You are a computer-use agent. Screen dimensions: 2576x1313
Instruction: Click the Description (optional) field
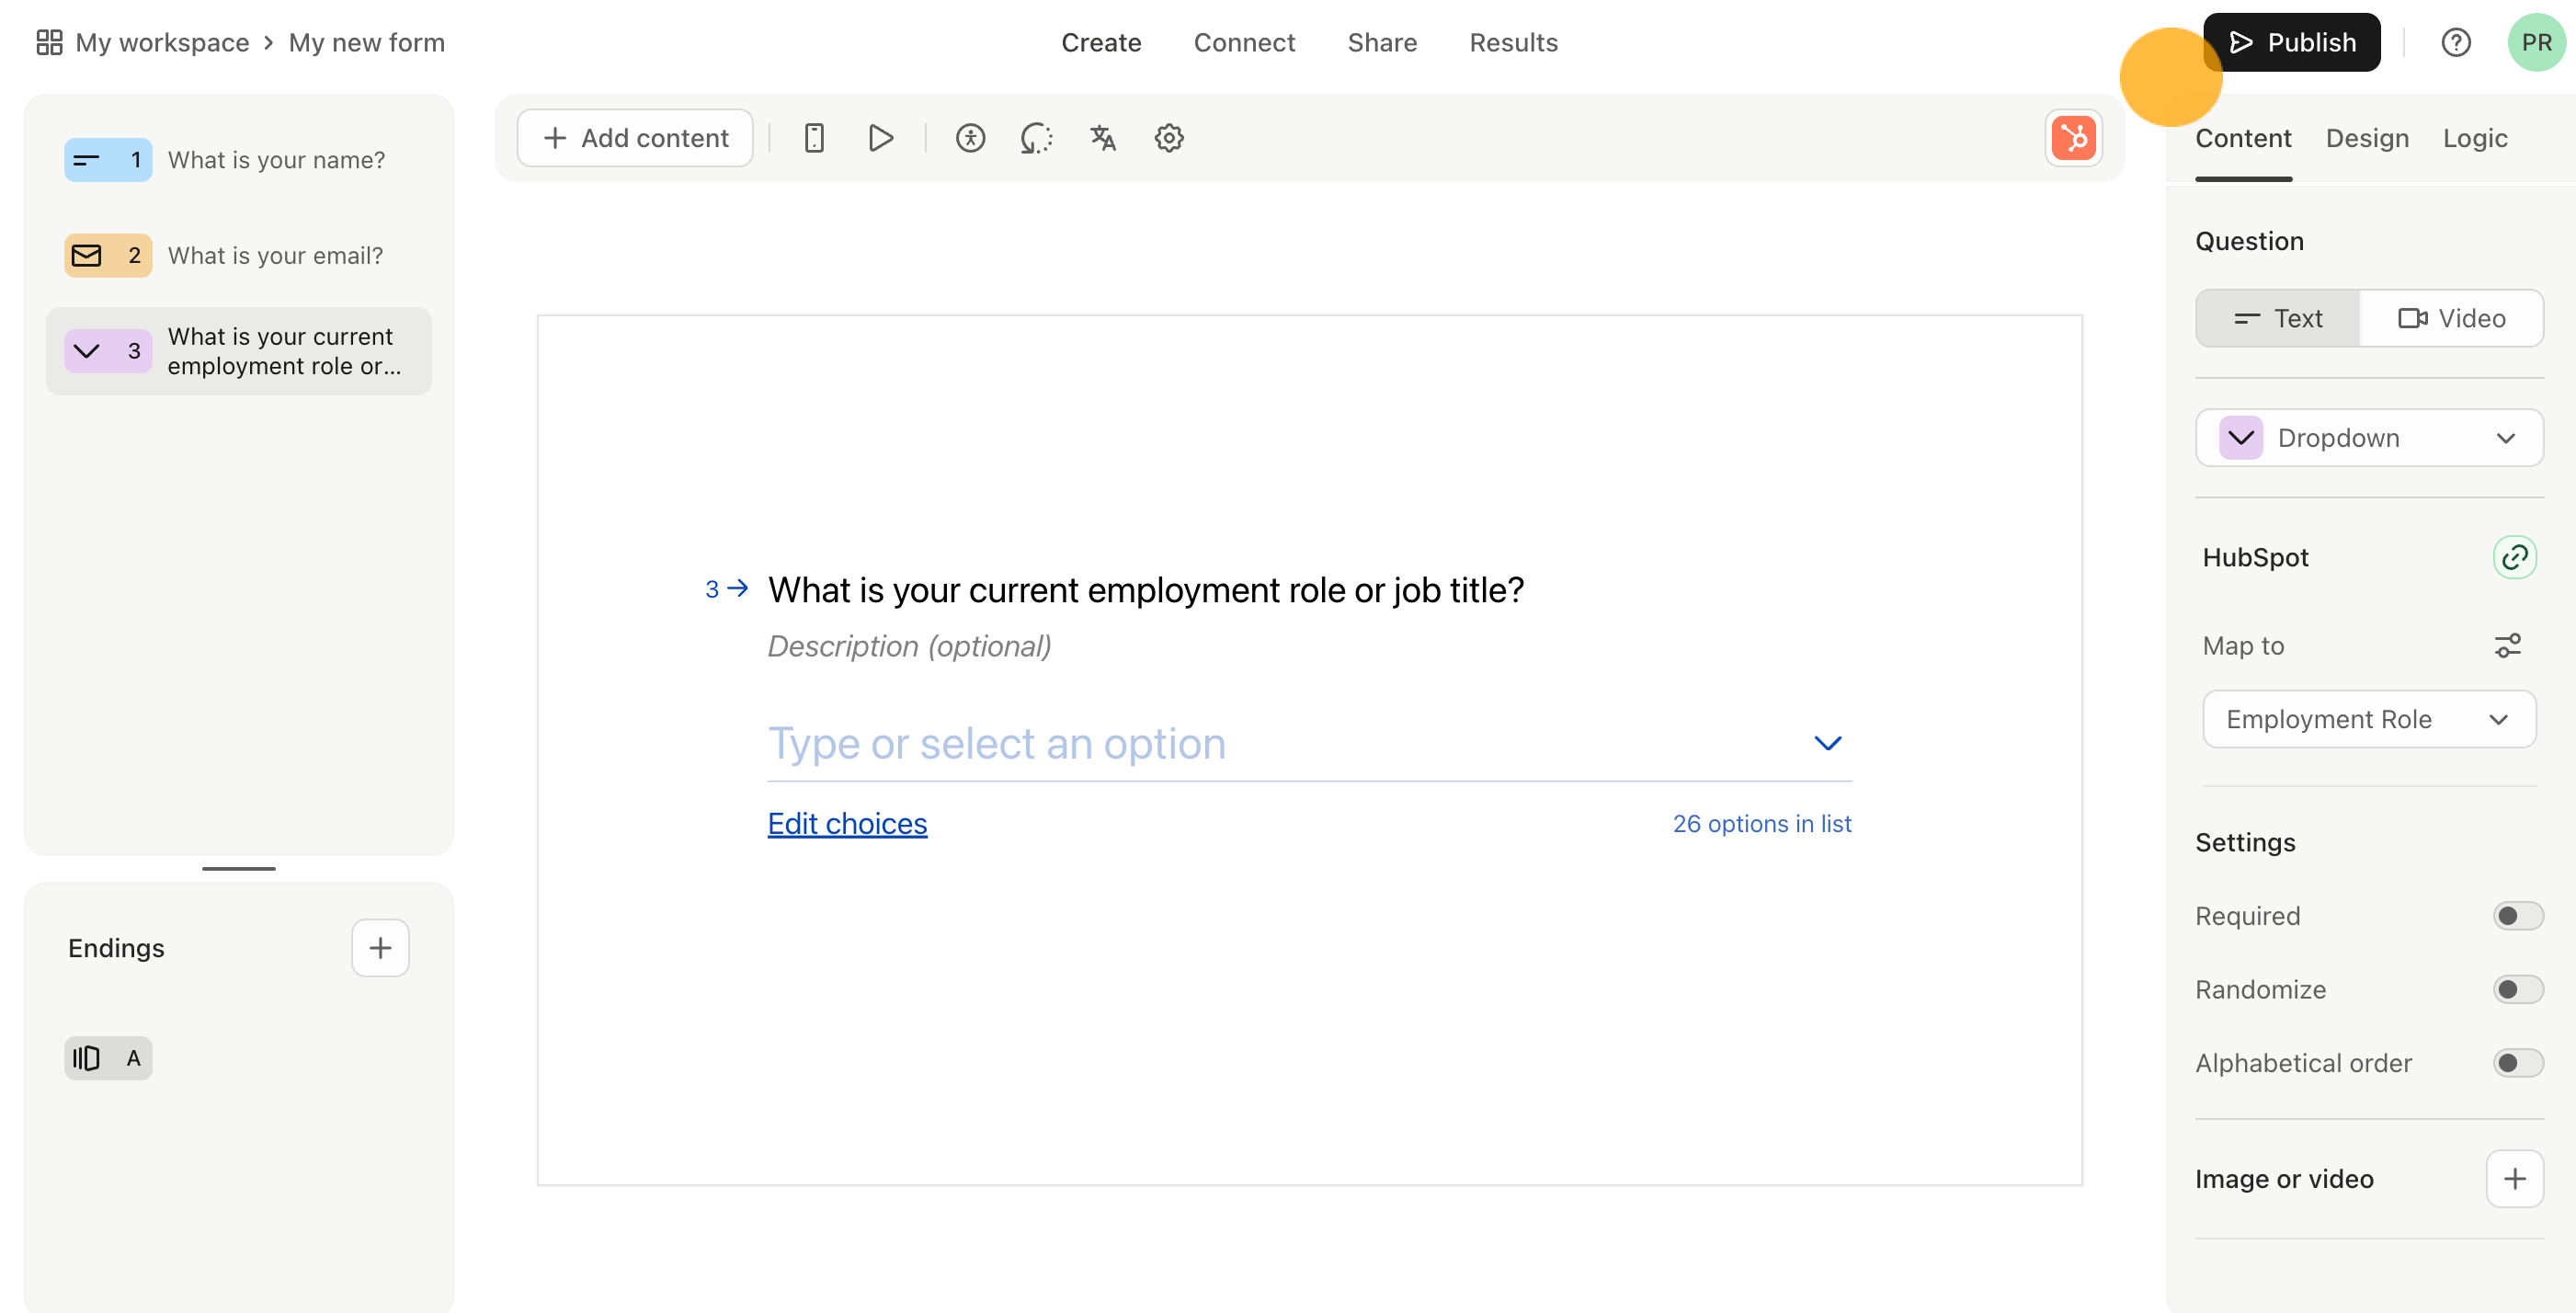pyautogui.click(x=909, y=647)
